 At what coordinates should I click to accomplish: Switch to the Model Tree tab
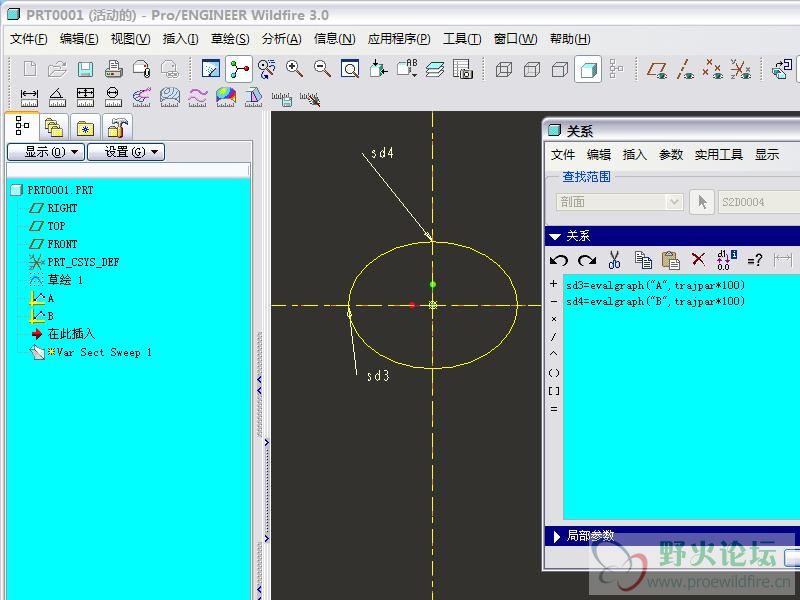coord(22,126)
